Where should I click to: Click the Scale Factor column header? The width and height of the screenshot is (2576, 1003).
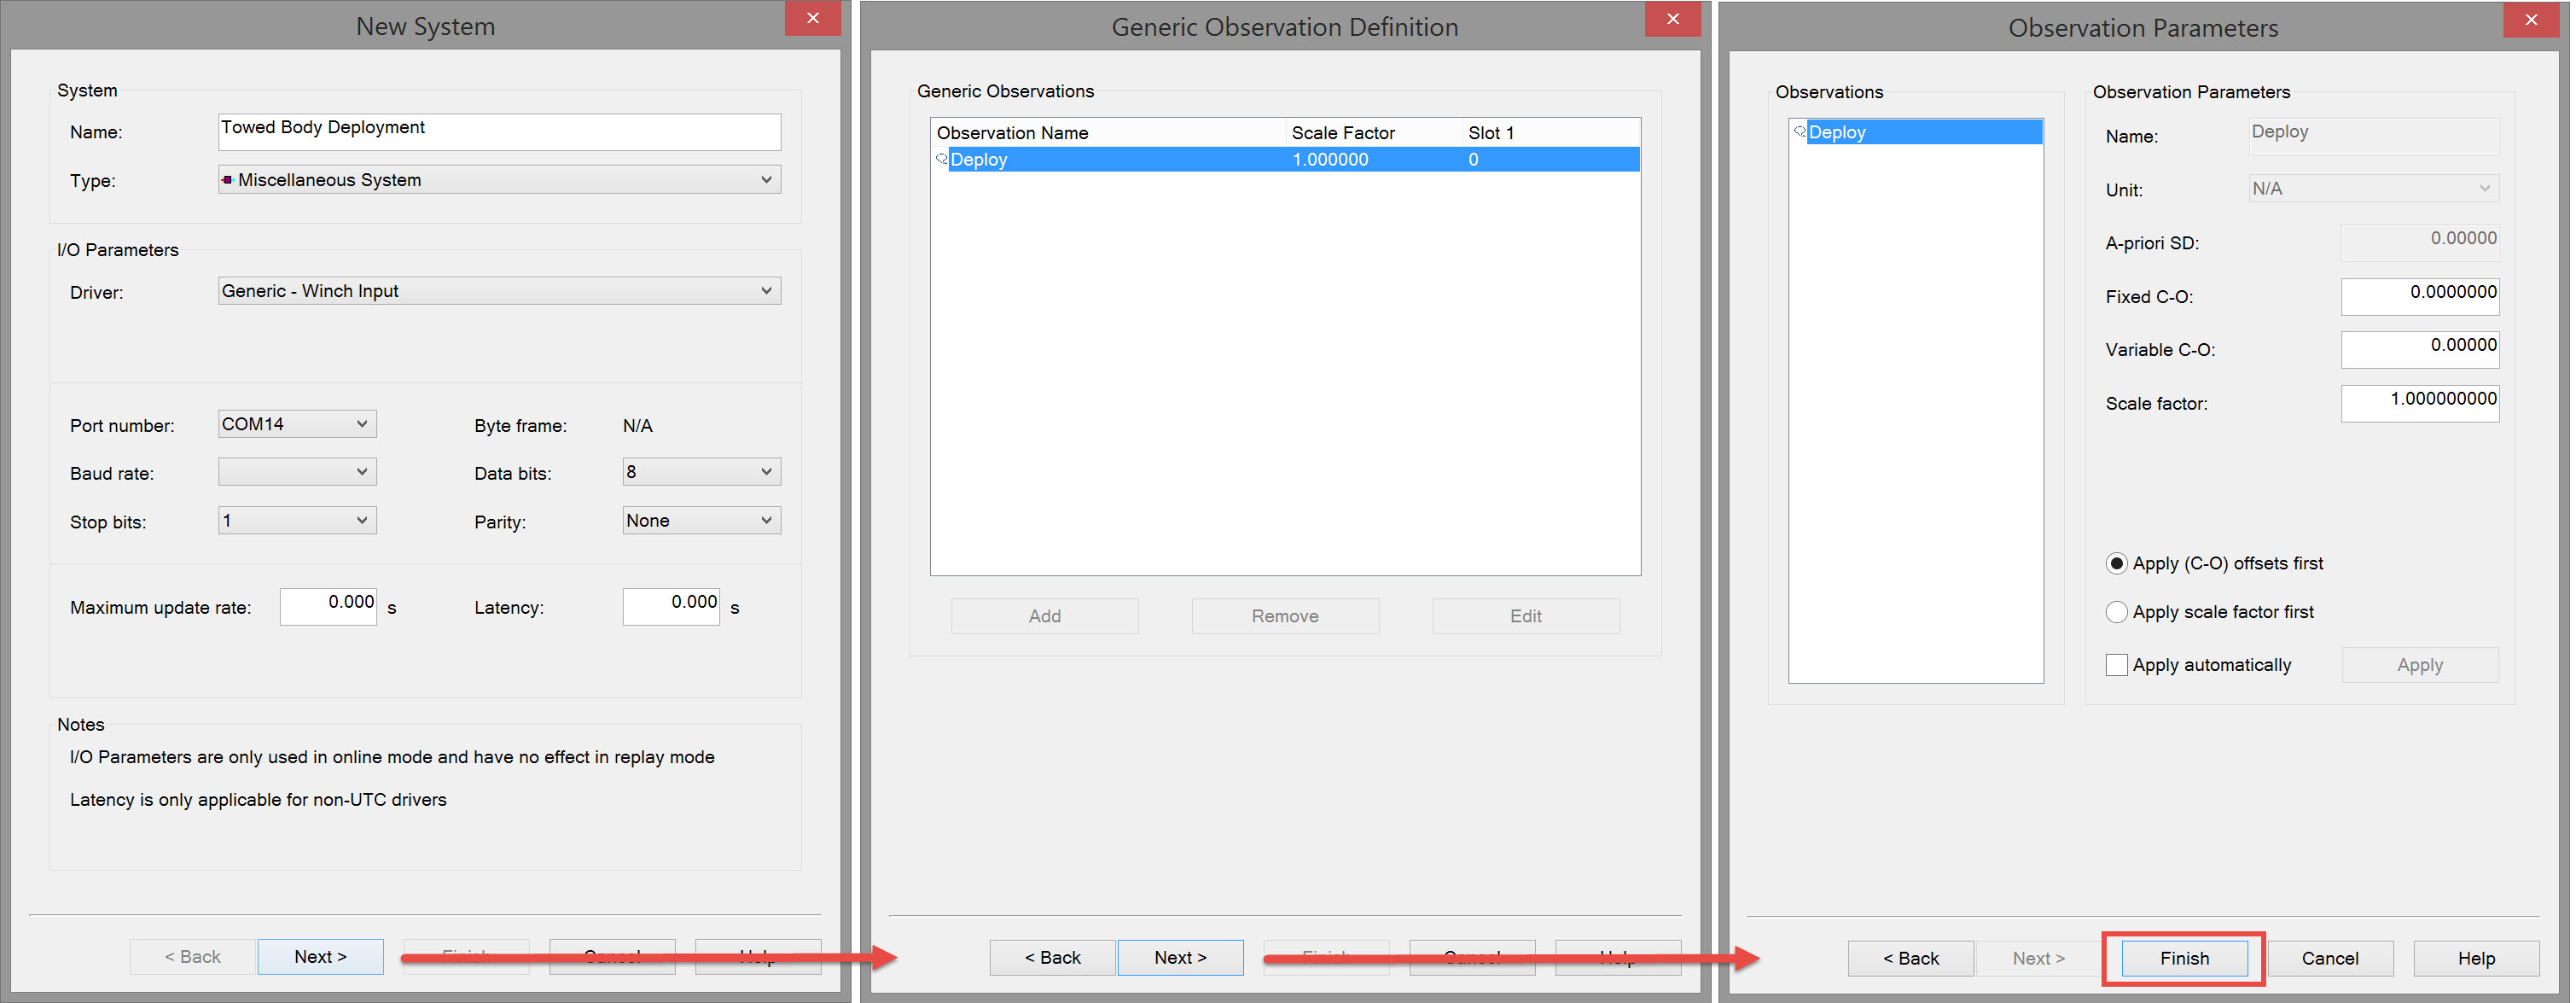tap(1342, 133)
